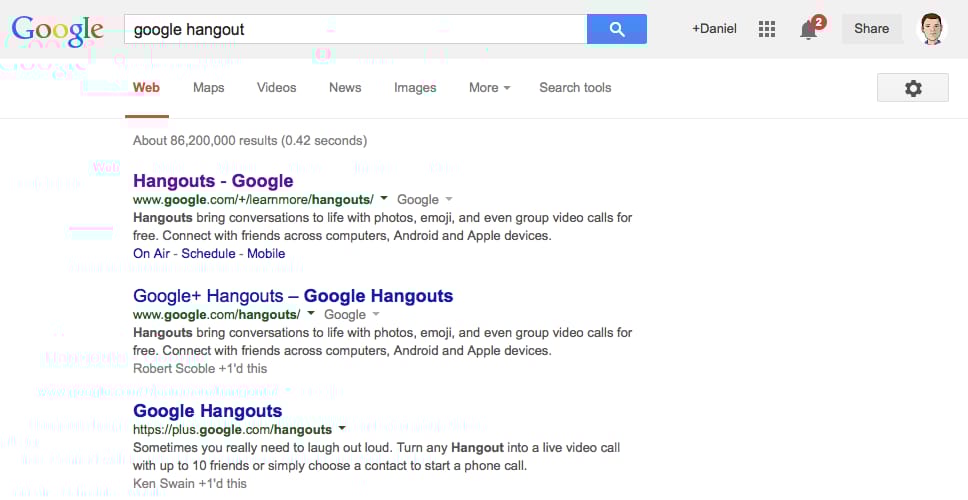Screen dimensions: 968x500
Task: Expand the More dropdown
Action: (x=490, y=88)
